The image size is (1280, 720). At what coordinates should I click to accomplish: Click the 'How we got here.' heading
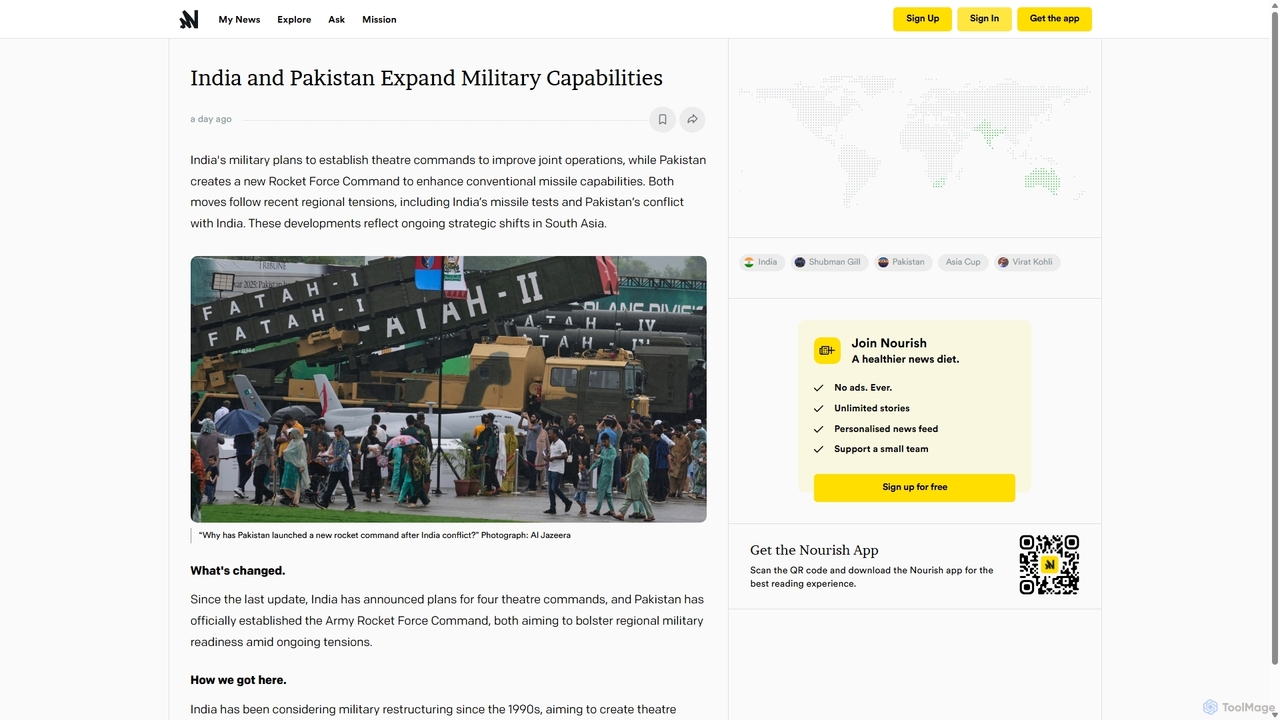point(238,680)
